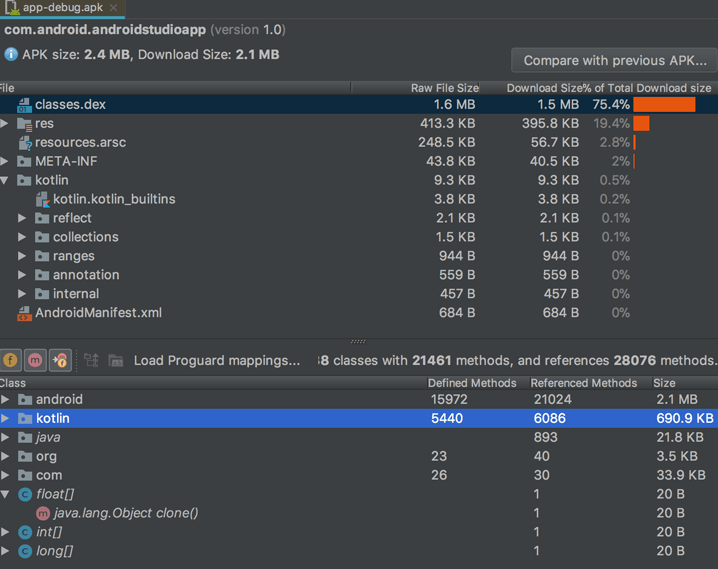Screen dimensions: 718x569
Task: Sort by Download Size column header
Action: [x=544, y=88]
